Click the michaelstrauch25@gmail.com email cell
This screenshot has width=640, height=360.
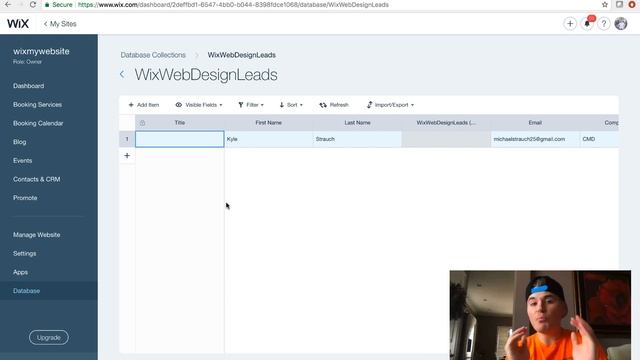point(535,139)
